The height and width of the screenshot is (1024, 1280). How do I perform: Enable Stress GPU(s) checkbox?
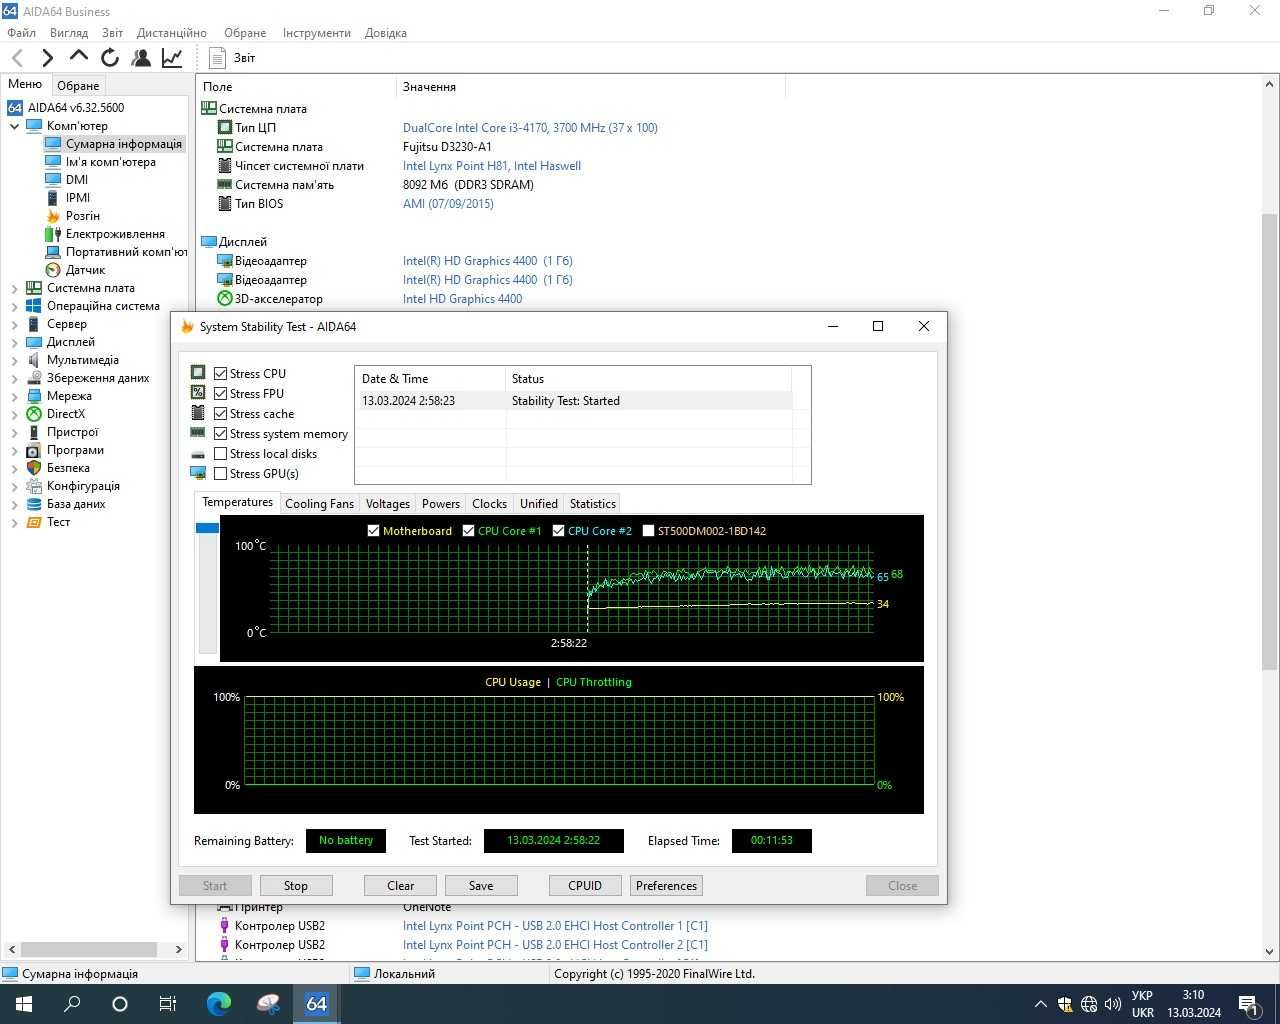[x=221, y=474]
